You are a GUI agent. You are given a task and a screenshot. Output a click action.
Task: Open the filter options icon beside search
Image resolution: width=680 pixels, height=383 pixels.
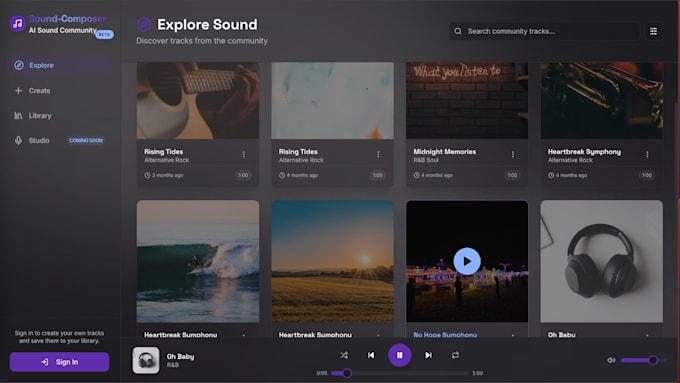[x=653, y=31]
